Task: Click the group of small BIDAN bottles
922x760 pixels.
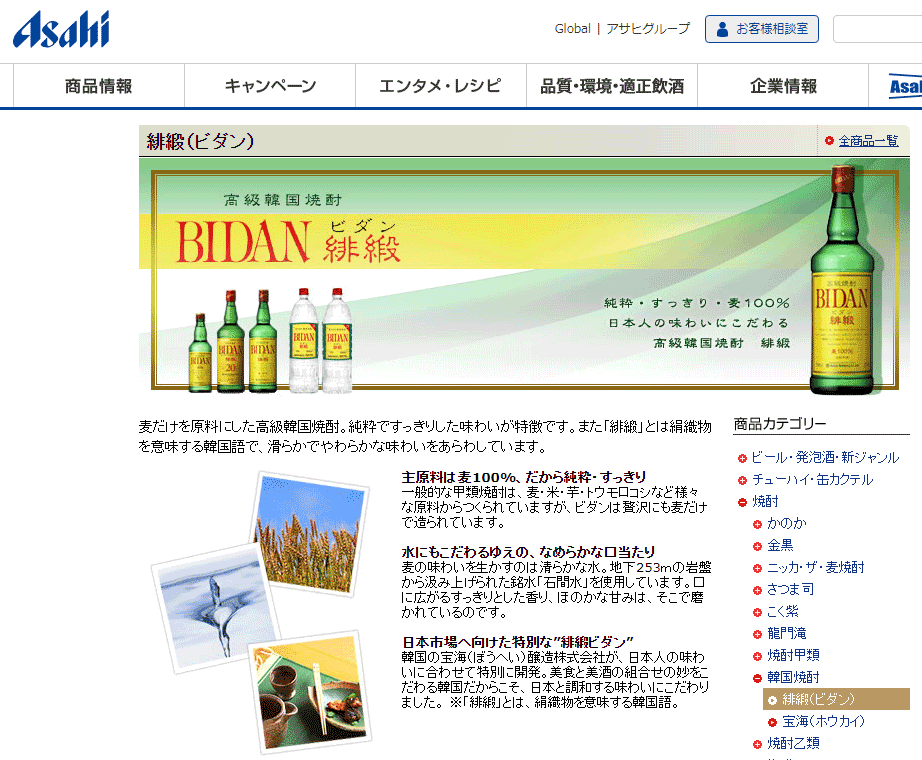Action: [x=271, y=341]
